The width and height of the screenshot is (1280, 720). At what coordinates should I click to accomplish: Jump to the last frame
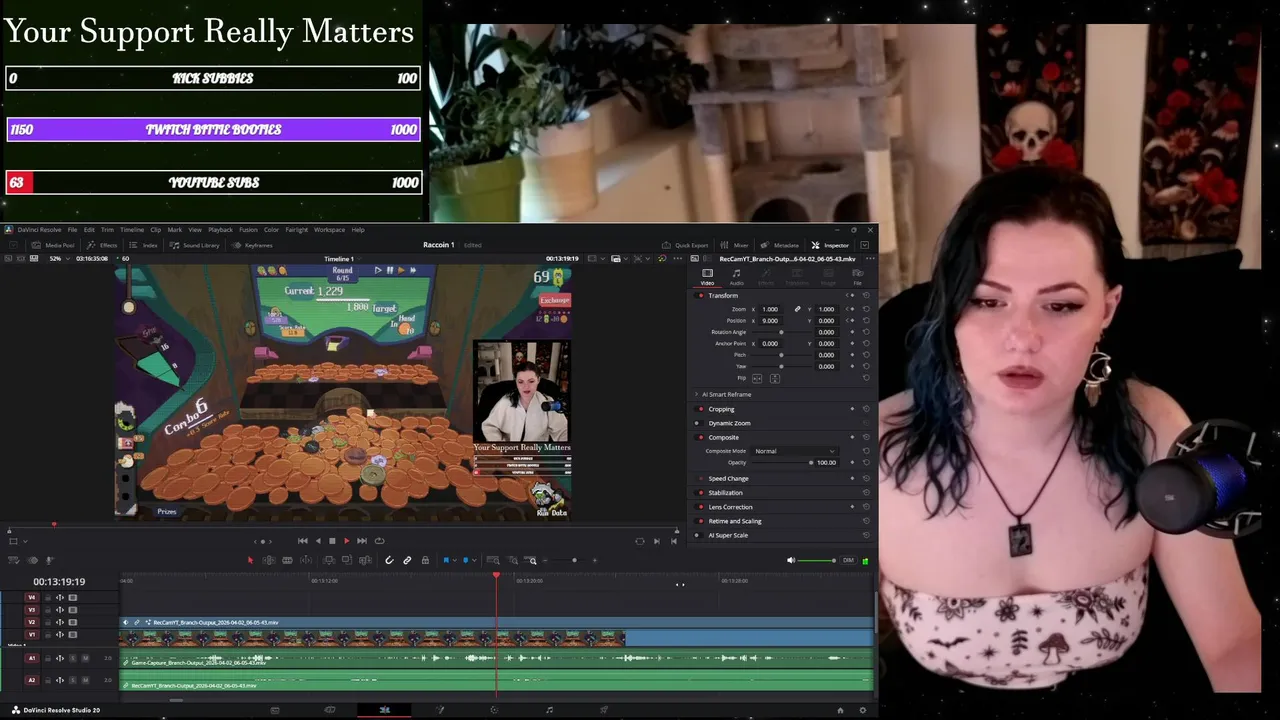click(x=362, y=541)
